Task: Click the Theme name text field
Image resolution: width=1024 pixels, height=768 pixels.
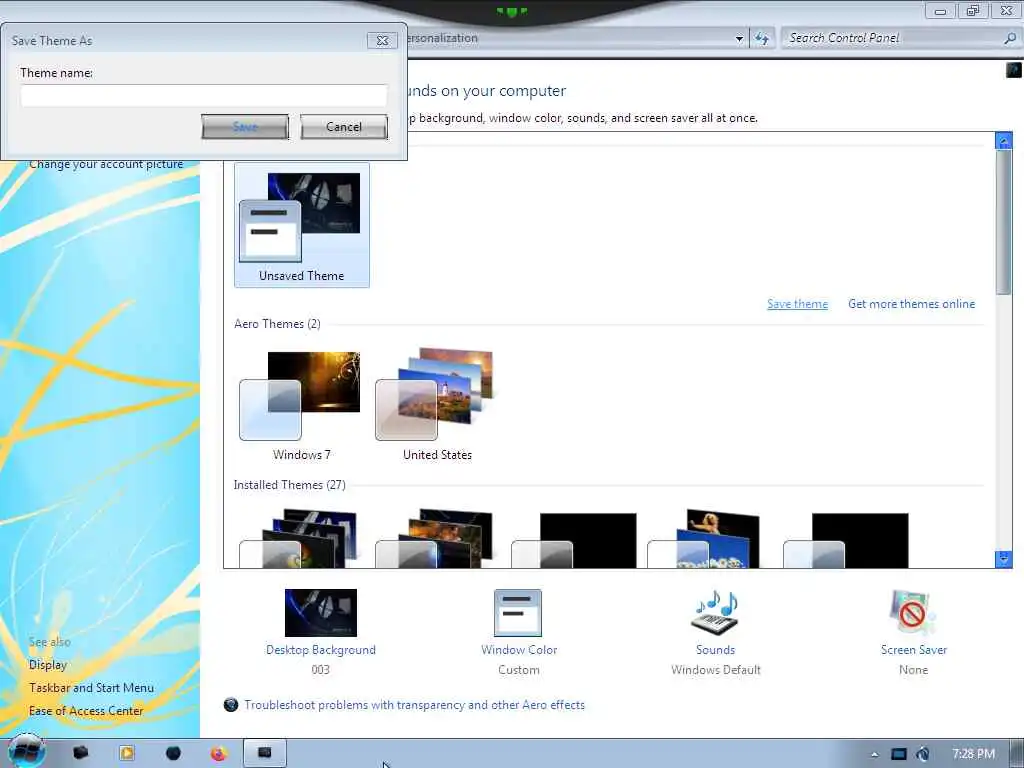Action: [204, 95]
